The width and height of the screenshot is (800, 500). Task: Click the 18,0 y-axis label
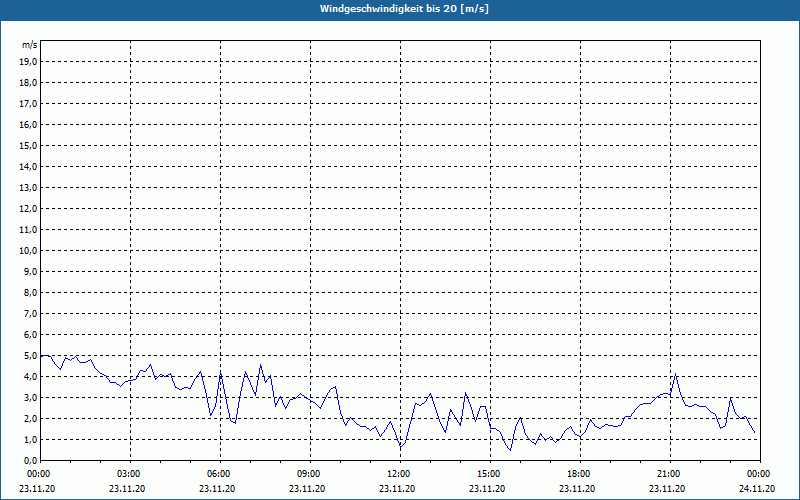[28, 83]
